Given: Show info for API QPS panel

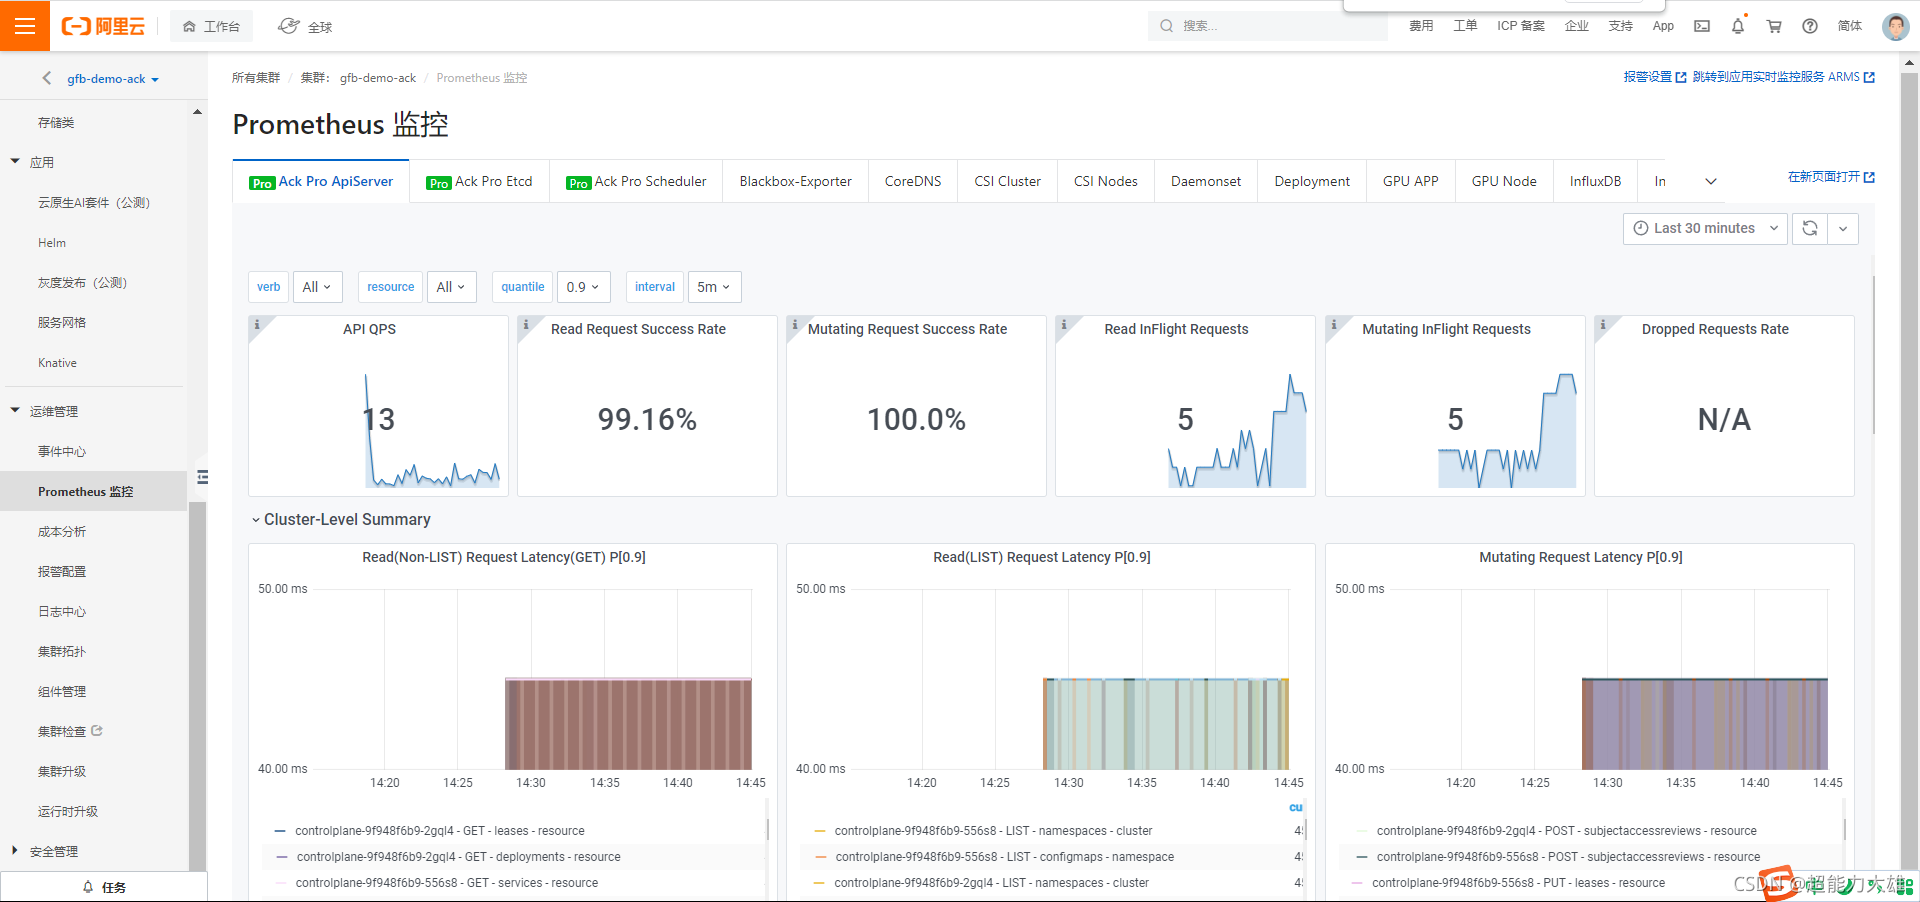Looking at the screenshot, I should pos(257,324).
